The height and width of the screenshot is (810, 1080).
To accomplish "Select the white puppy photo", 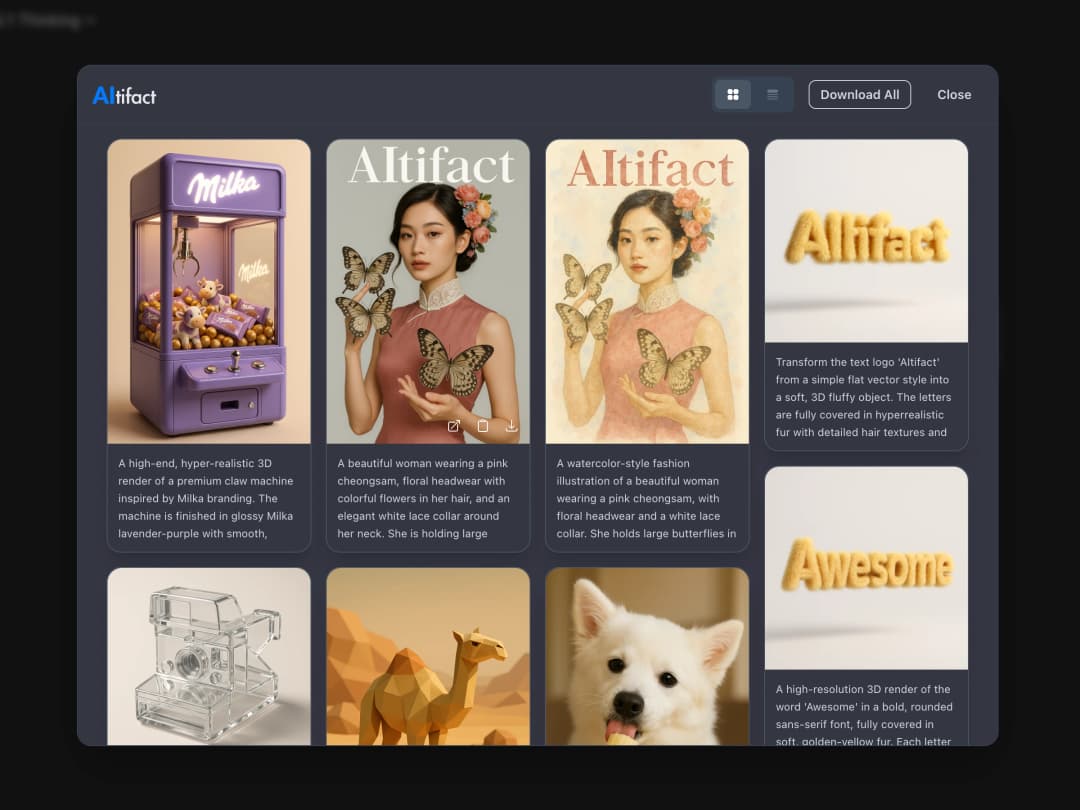I will click(647, 656).
